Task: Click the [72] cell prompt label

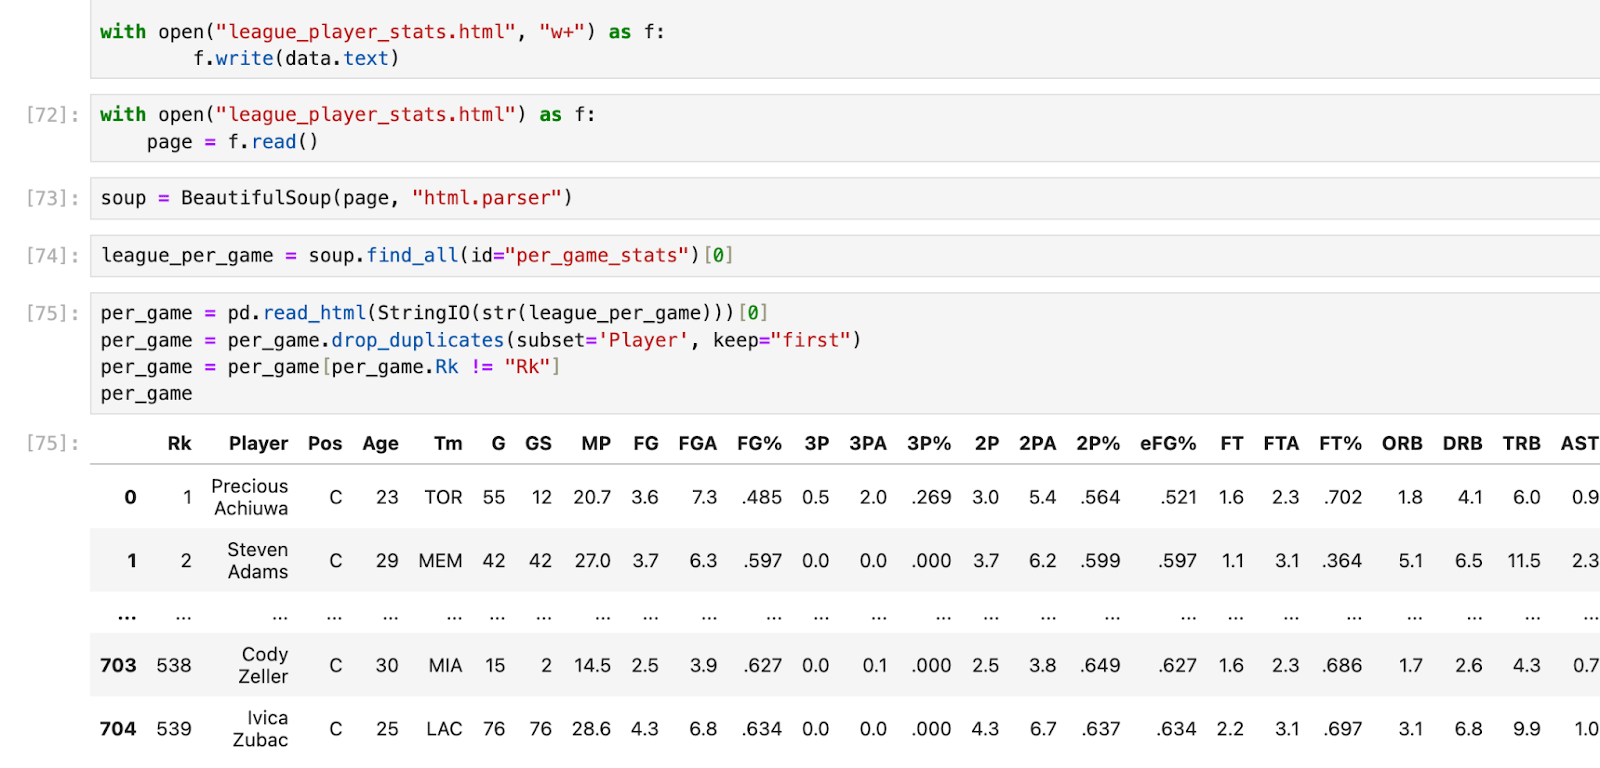Action: click(52, 115)
